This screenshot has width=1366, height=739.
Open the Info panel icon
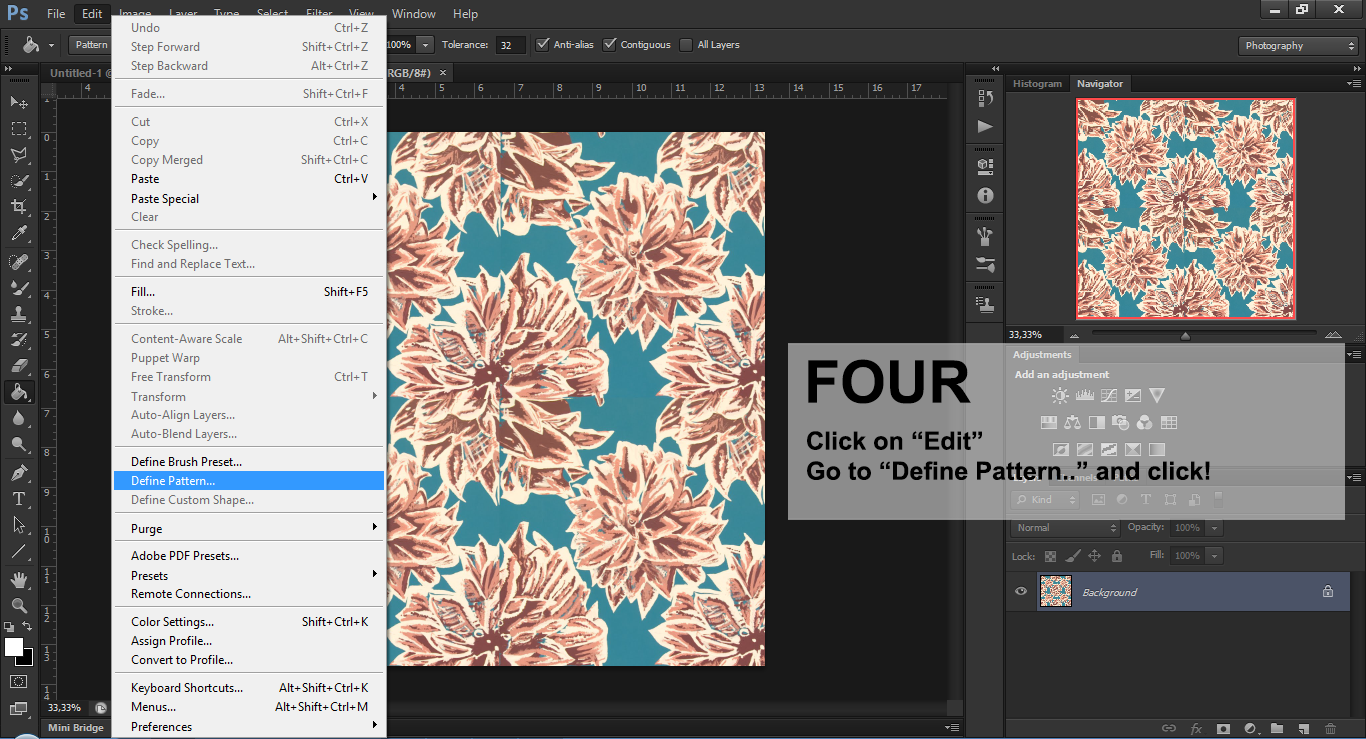point(985,195)
